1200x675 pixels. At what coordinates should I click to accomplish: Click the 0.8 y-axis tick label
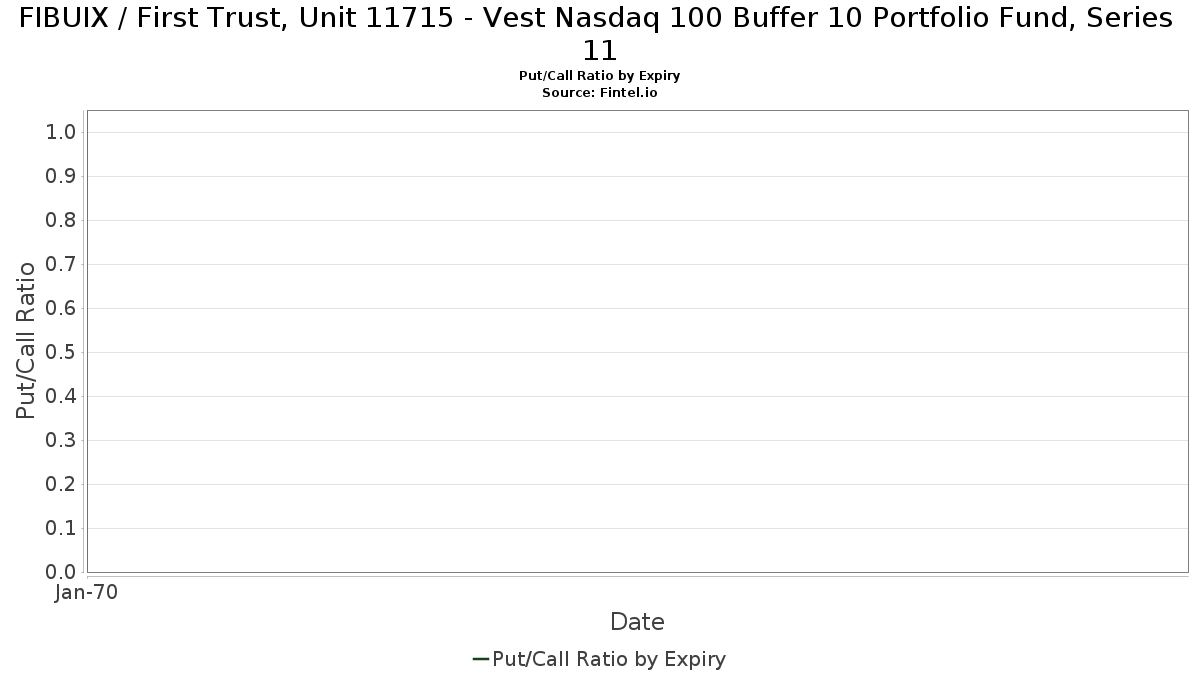(61, 221)
